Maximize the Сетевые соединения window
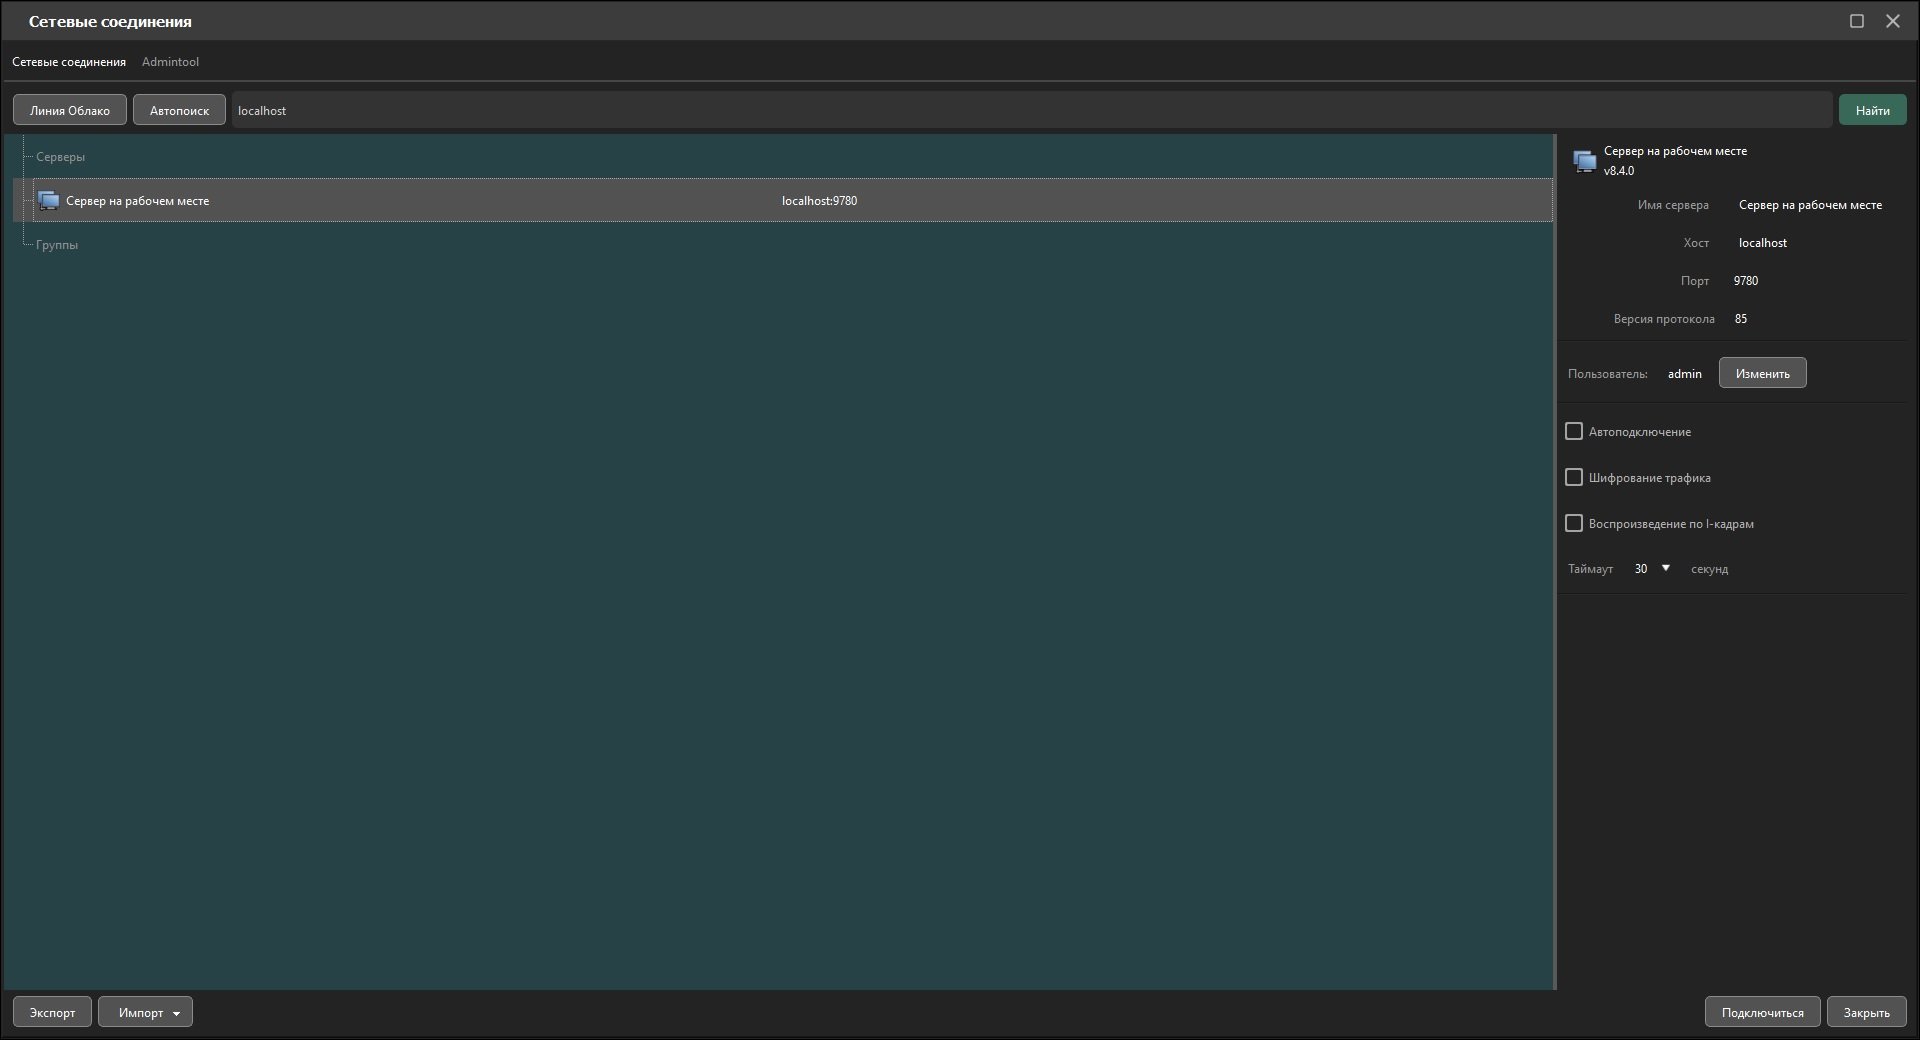Screen dimensions: 1920x1040 click(x=1857, y=21)
